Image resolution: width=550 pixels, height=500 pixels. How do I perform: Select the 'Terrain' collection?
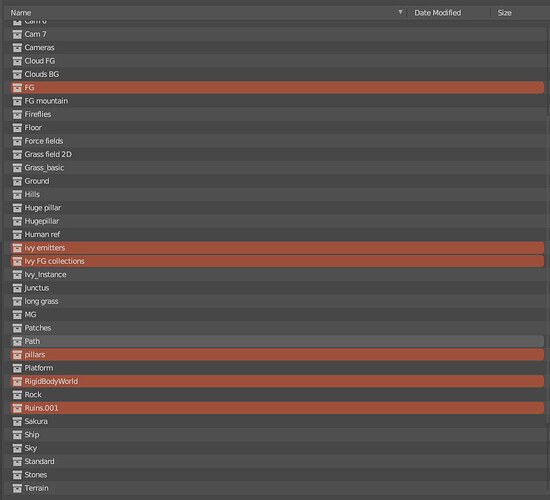(x=277, y=488)
